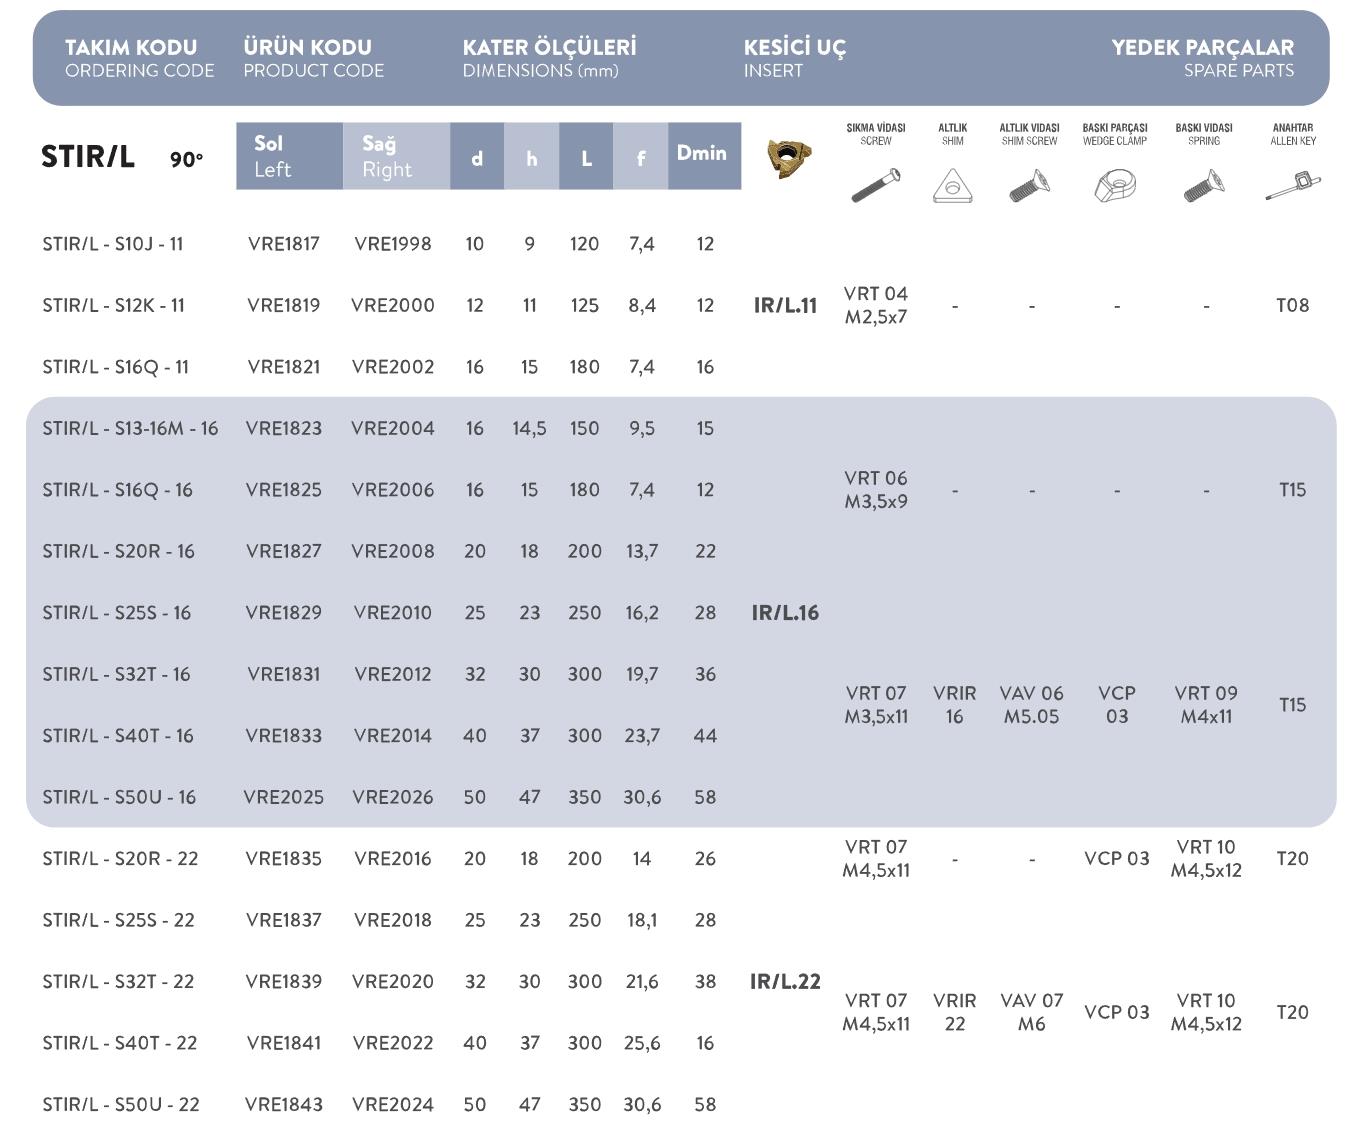1351x1147 pixels.
Task: Click the gold threading insert image
Action: tap(788, 158)
